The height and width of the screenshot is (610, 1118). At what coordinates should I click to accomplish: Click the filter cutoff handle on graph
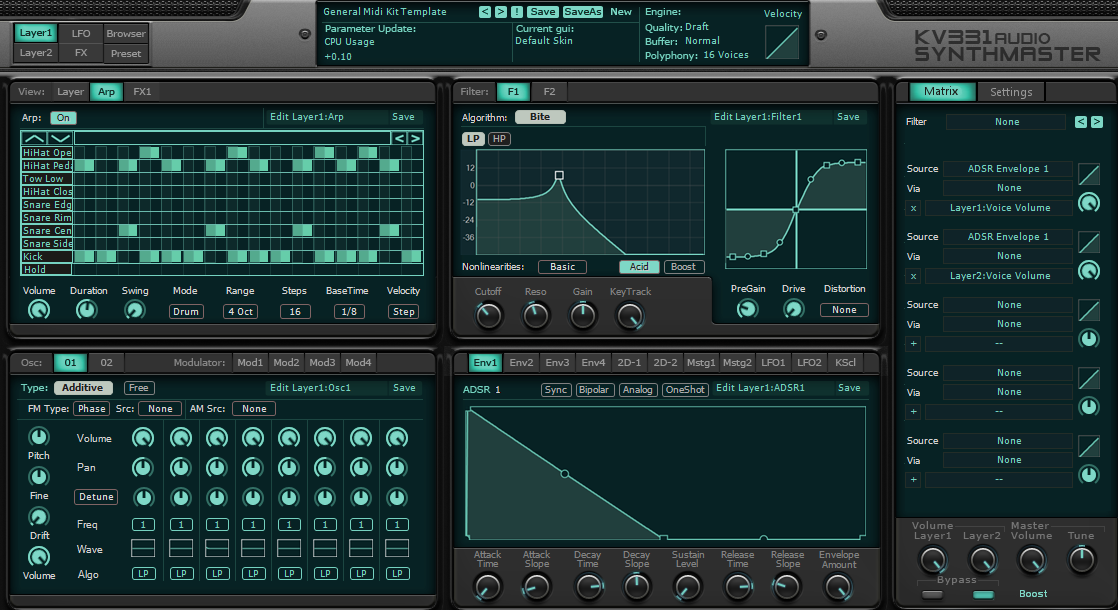coord(559,175)
